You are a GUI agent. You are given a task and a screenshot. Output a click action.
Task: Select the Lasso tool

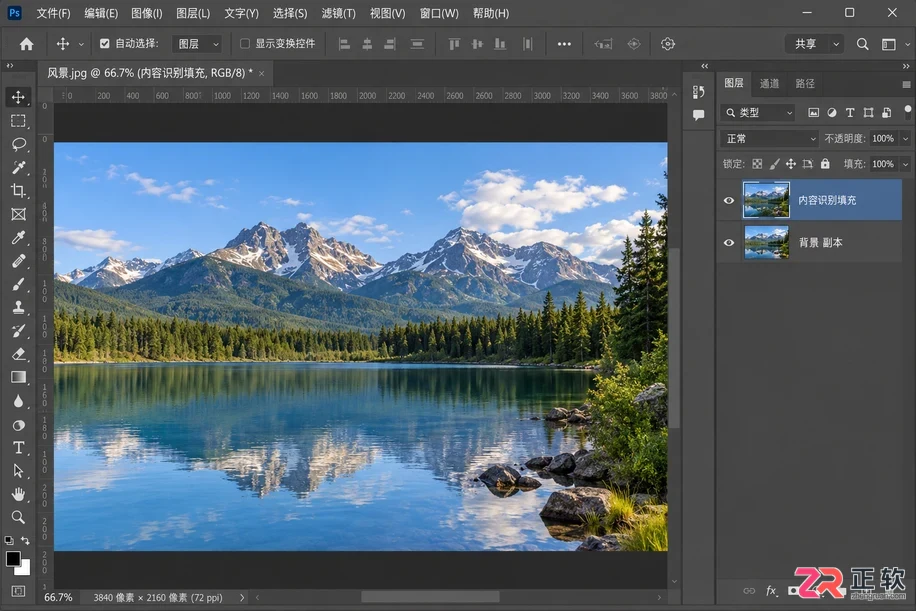[x=18, y=144]
